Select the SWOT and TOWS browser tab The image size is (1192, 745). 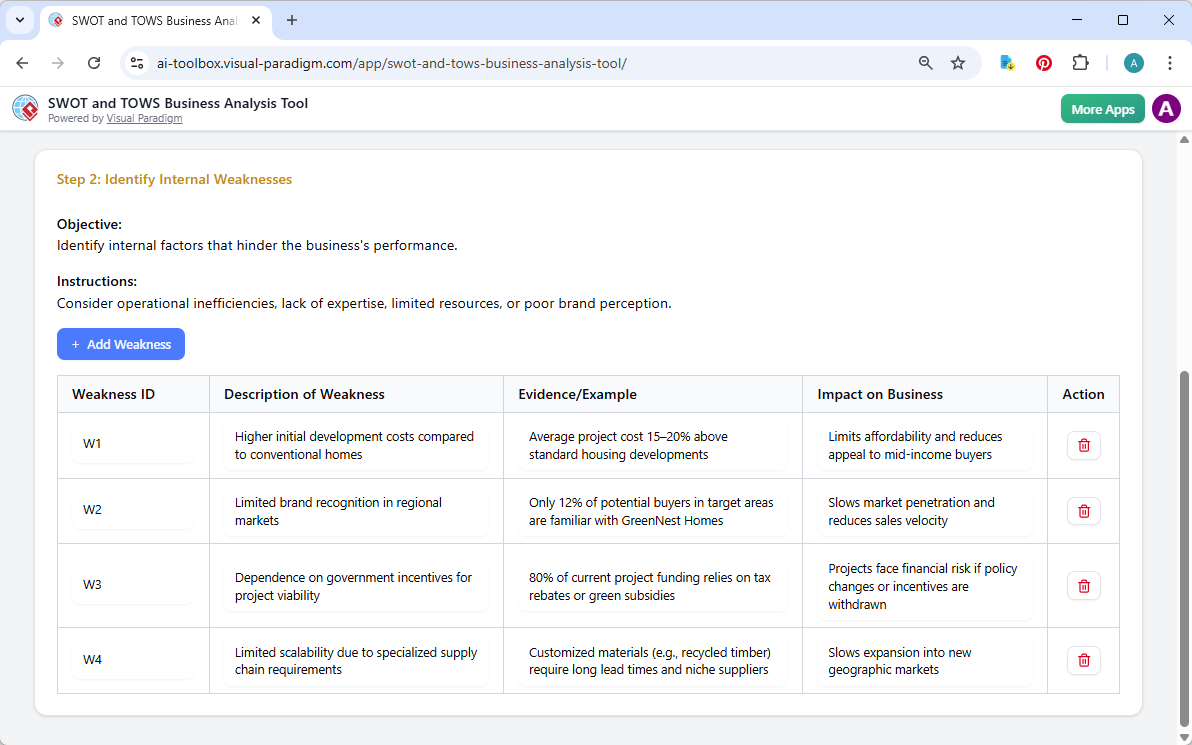click(150, 20)
